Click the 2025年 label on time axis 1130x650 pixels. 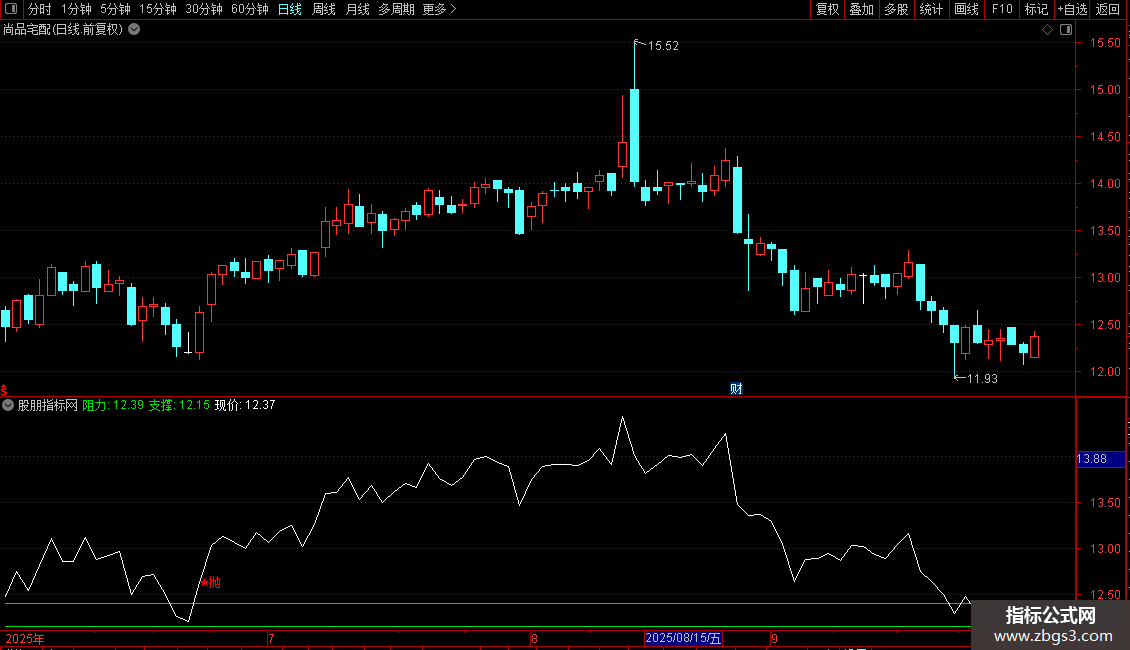(x=25, y=638)
